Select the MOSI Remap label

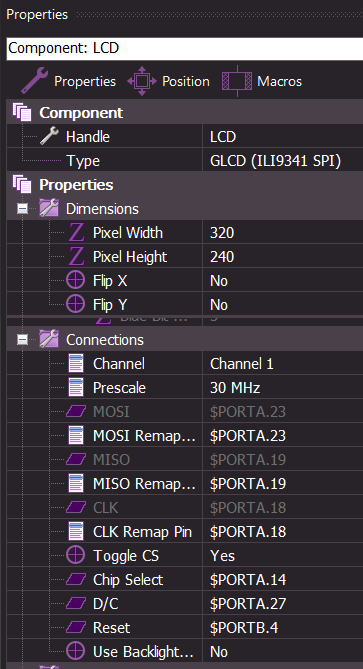144,436
